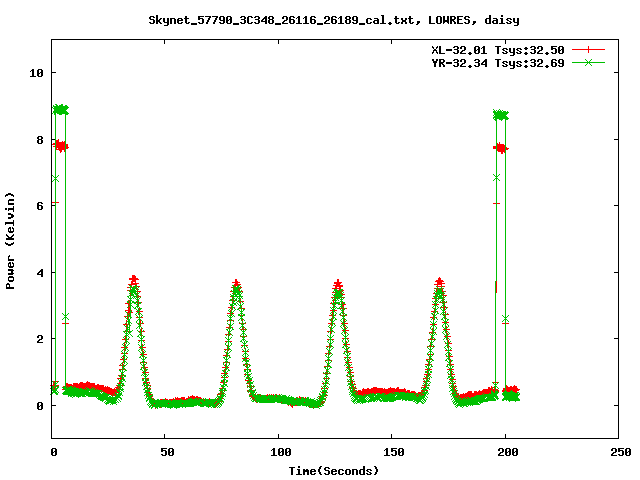
Task: Click the y-axis tick label 10
Action: tap(36, 73)
